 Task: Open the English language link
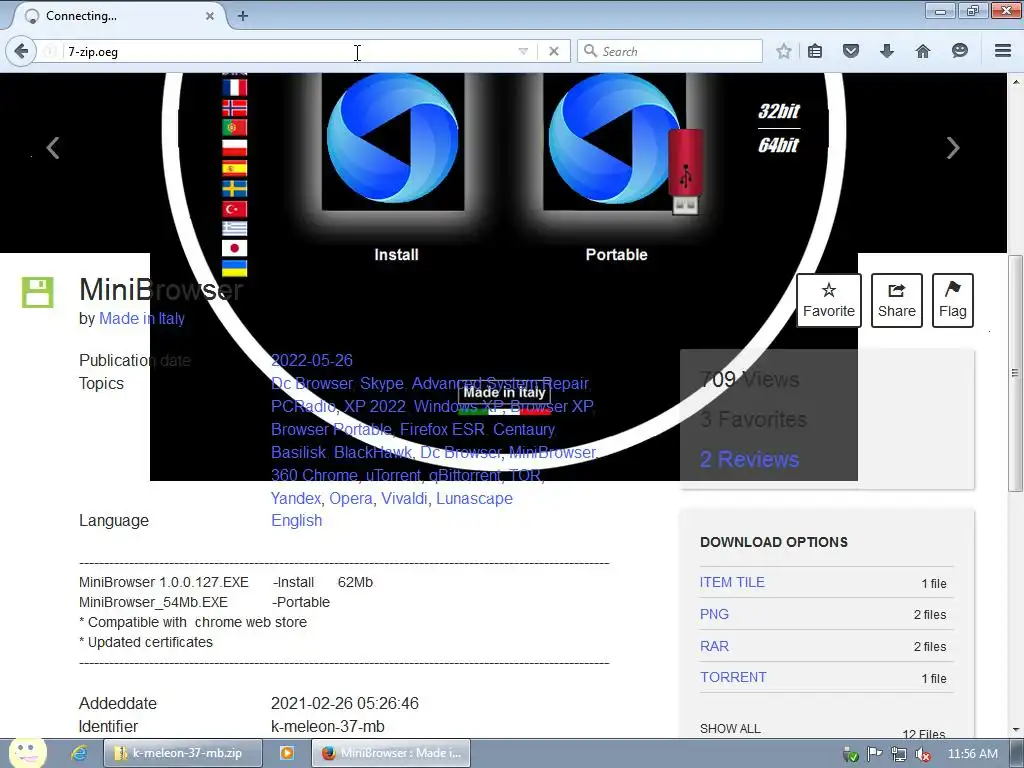click(x=296, y=520)
